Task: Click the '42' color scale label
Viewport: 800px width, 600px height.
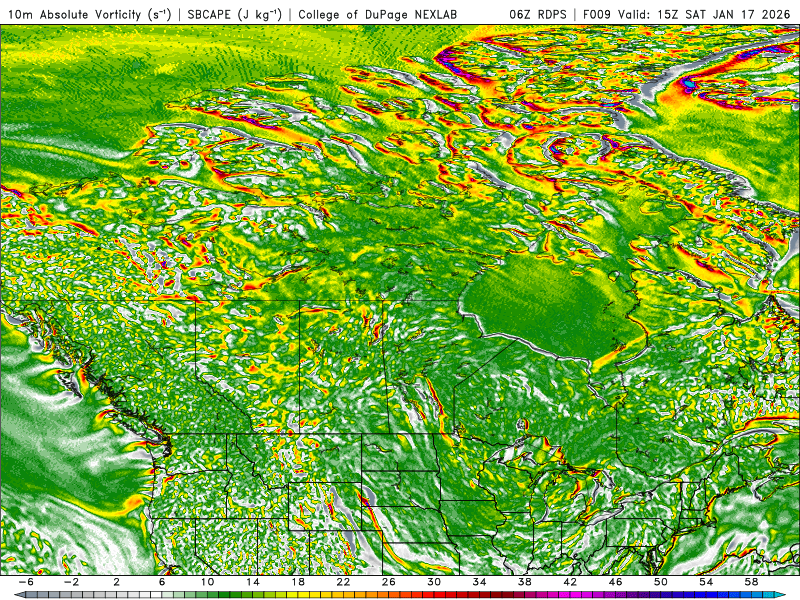Action: [x=570, y=582]
